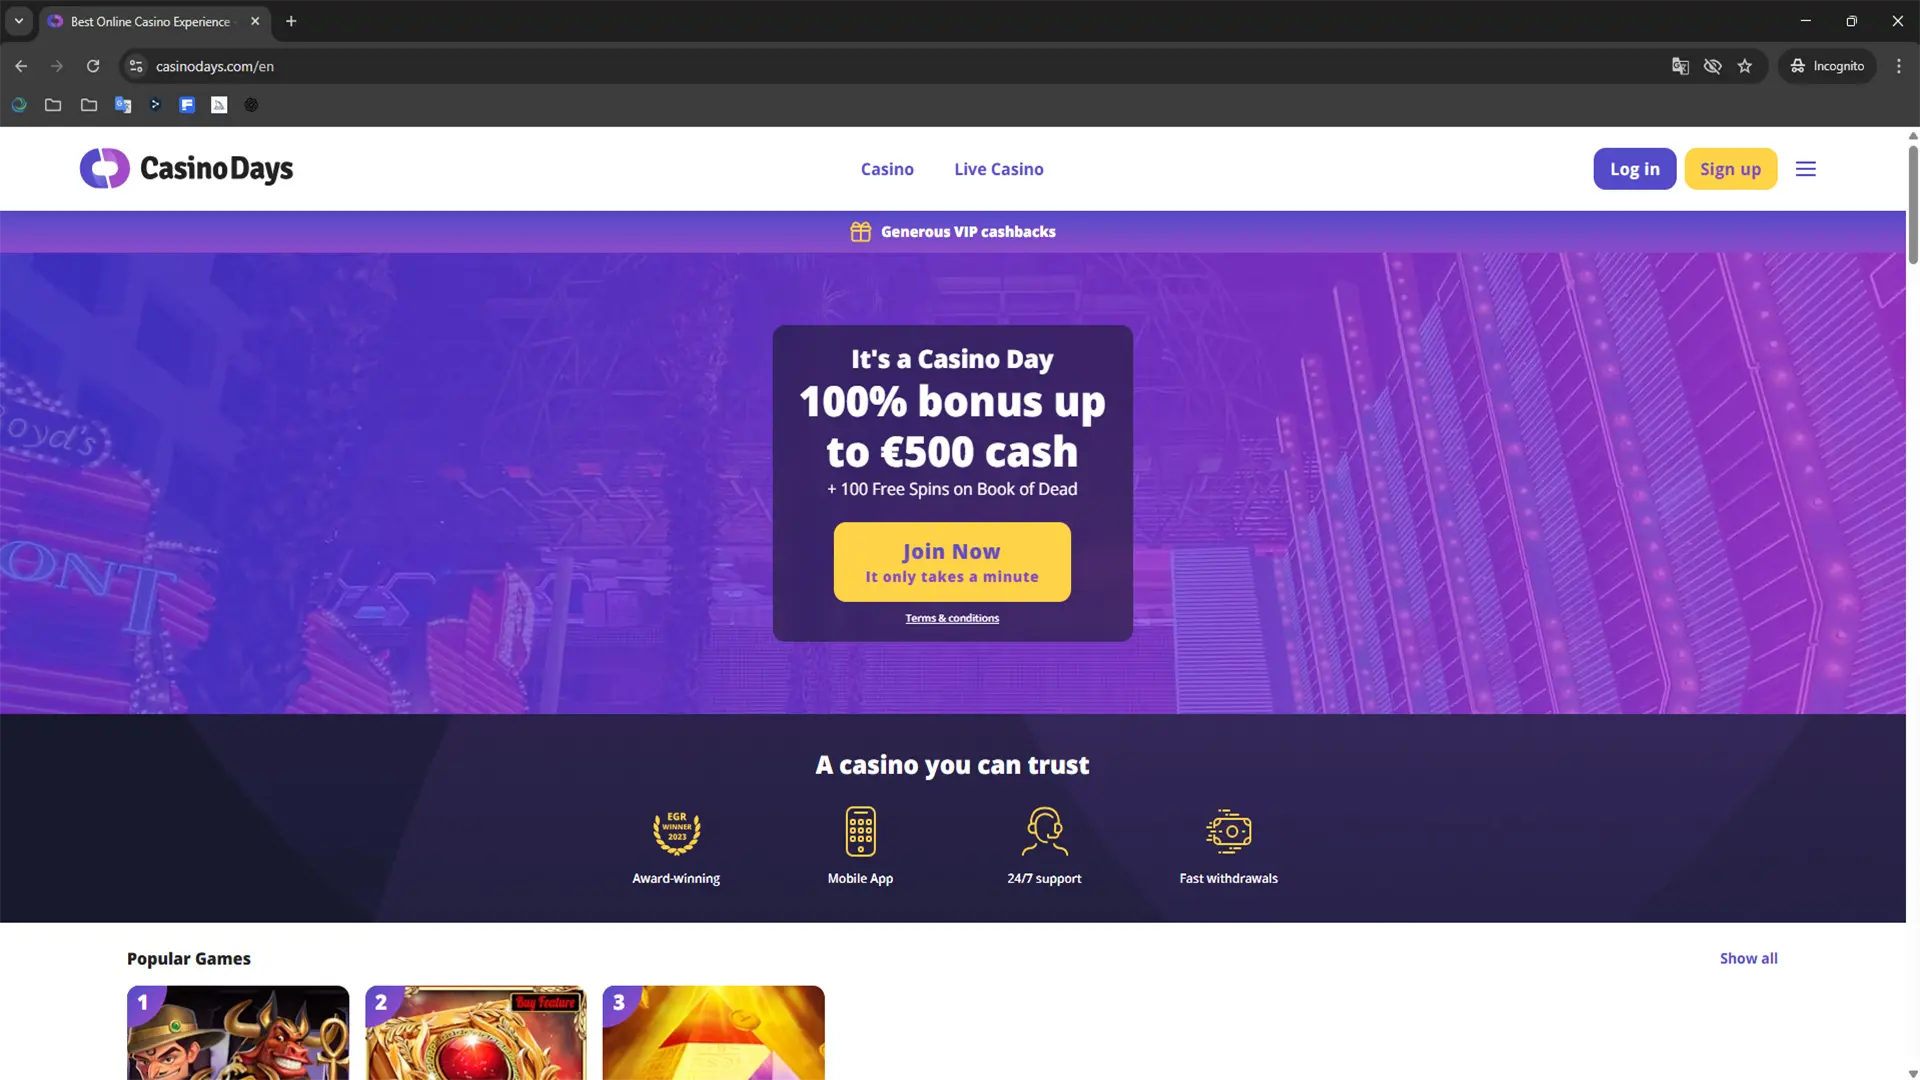Screen dimensions: 1920x1080
Task: Click the Join Now button
Action: pos(952,562)
